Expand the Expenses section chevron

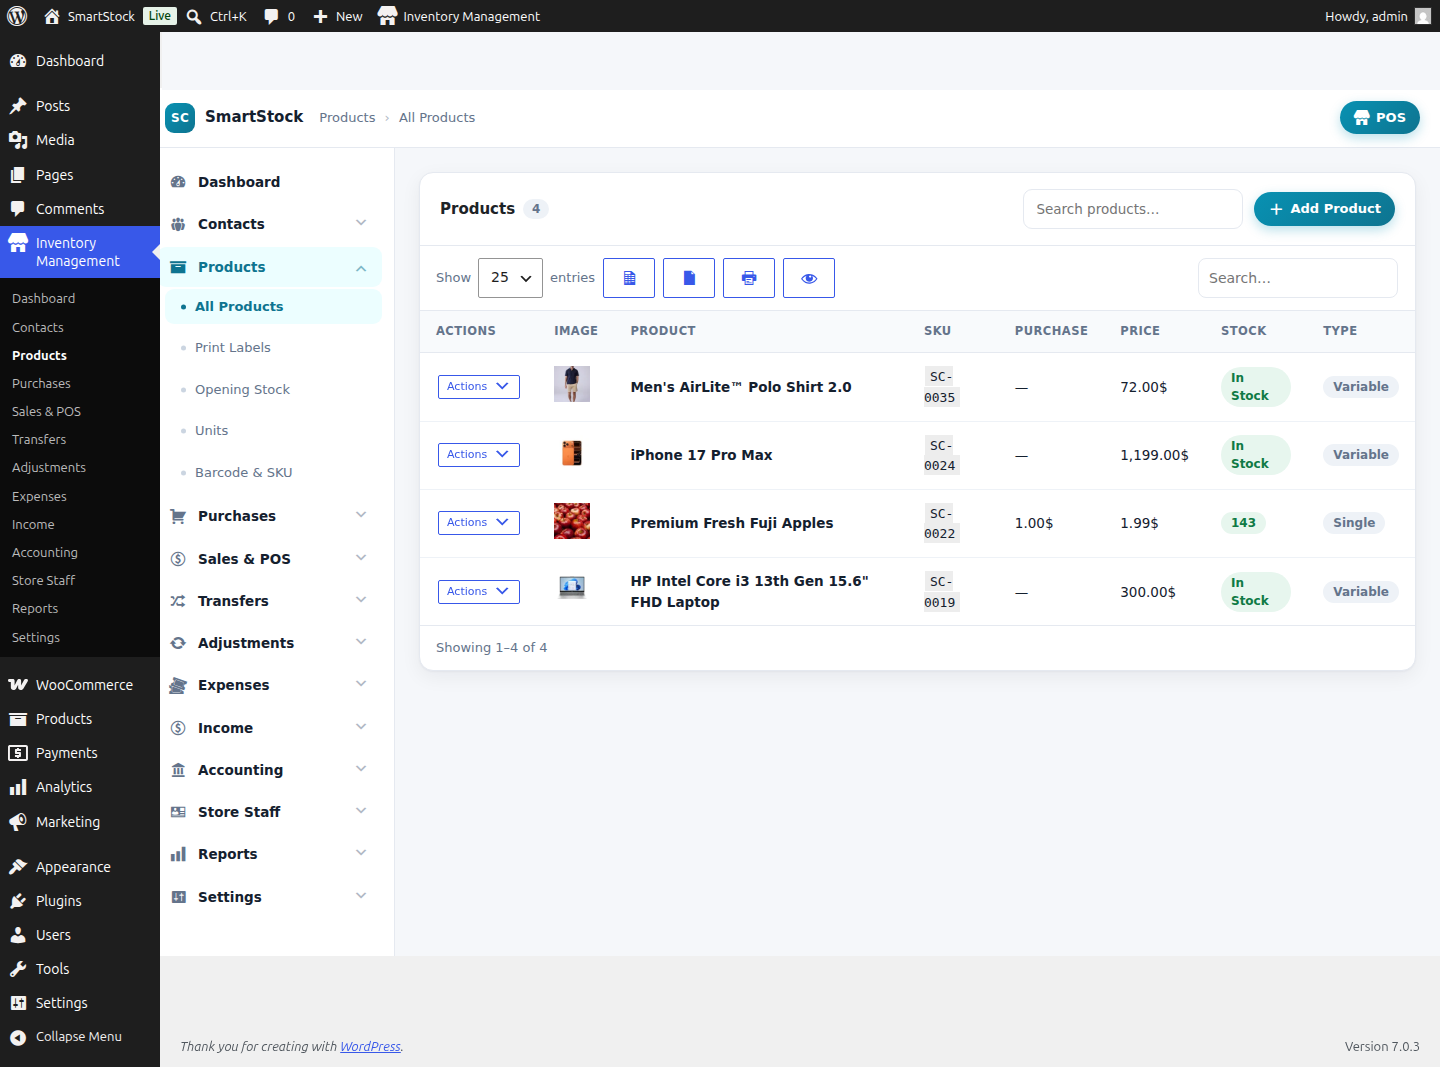point(361,684)
